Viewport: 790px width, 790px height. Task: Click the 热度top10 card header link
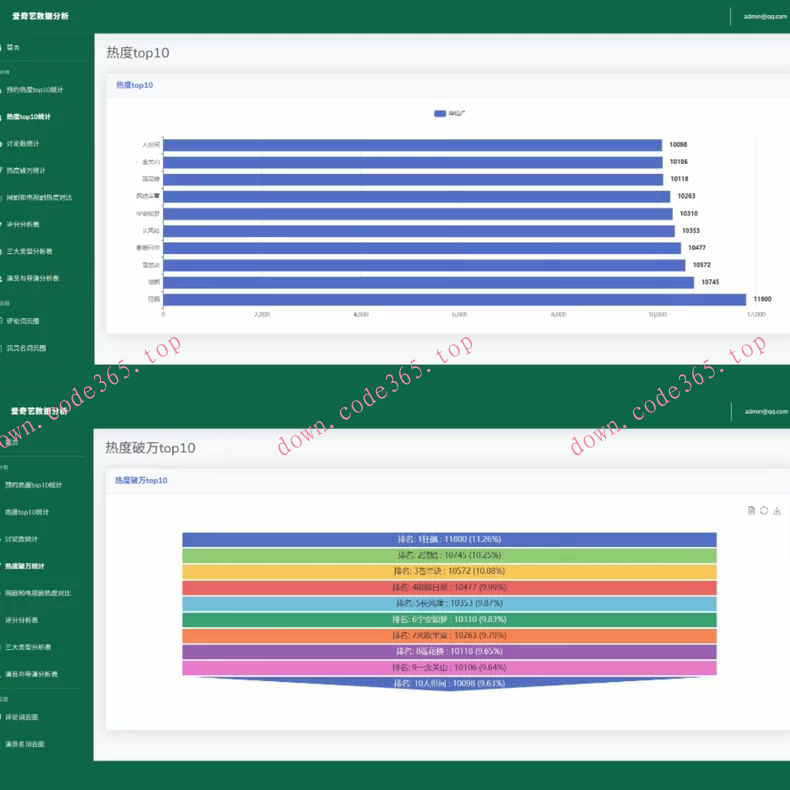tap(135, 85)
